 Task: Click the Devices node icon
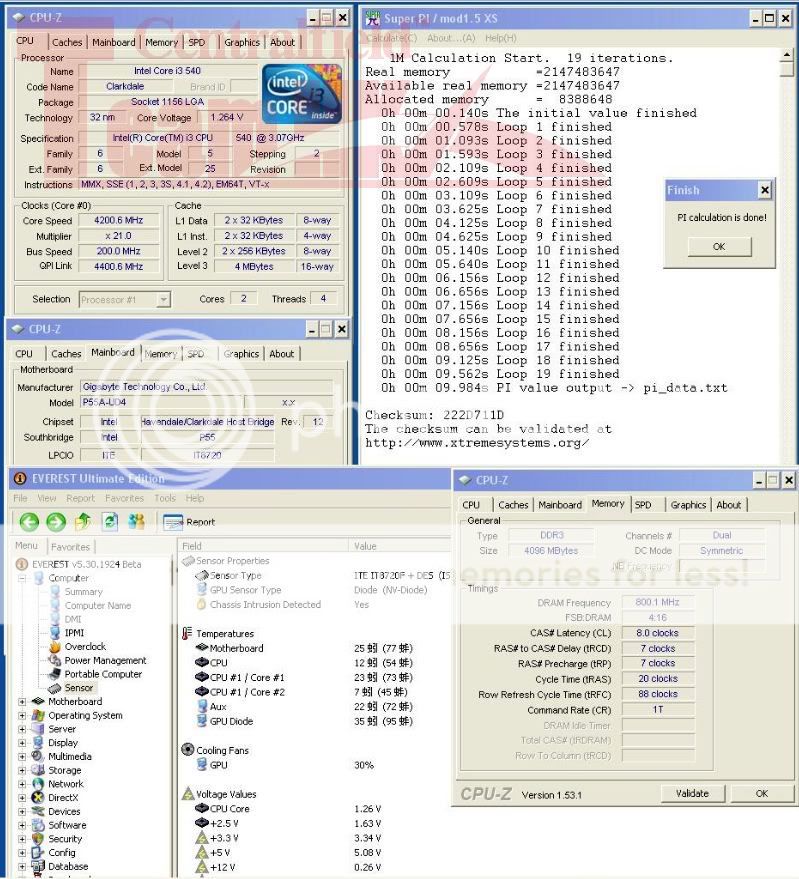click(x=38, y=811)
